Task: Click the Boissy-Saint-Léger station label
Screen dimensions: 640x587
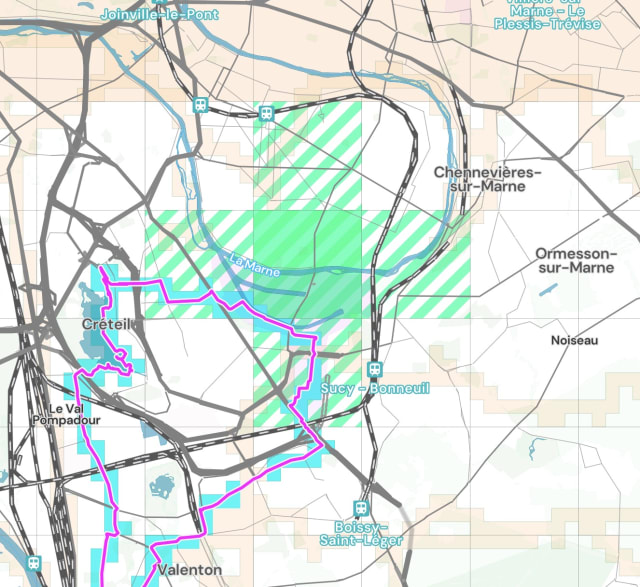Action: pyautogui.click(x=361, y=534)
